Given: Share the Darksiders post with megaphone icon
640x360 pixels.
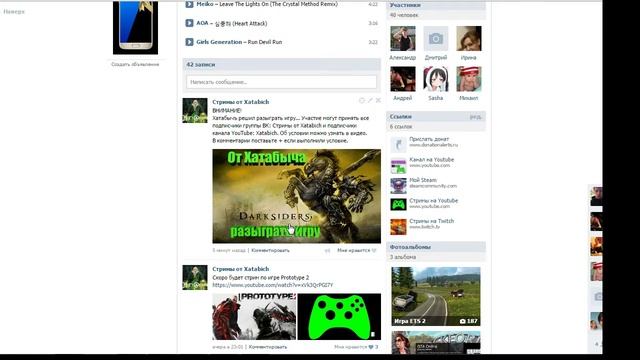Looking at the screenshot, I should point(327,250).
